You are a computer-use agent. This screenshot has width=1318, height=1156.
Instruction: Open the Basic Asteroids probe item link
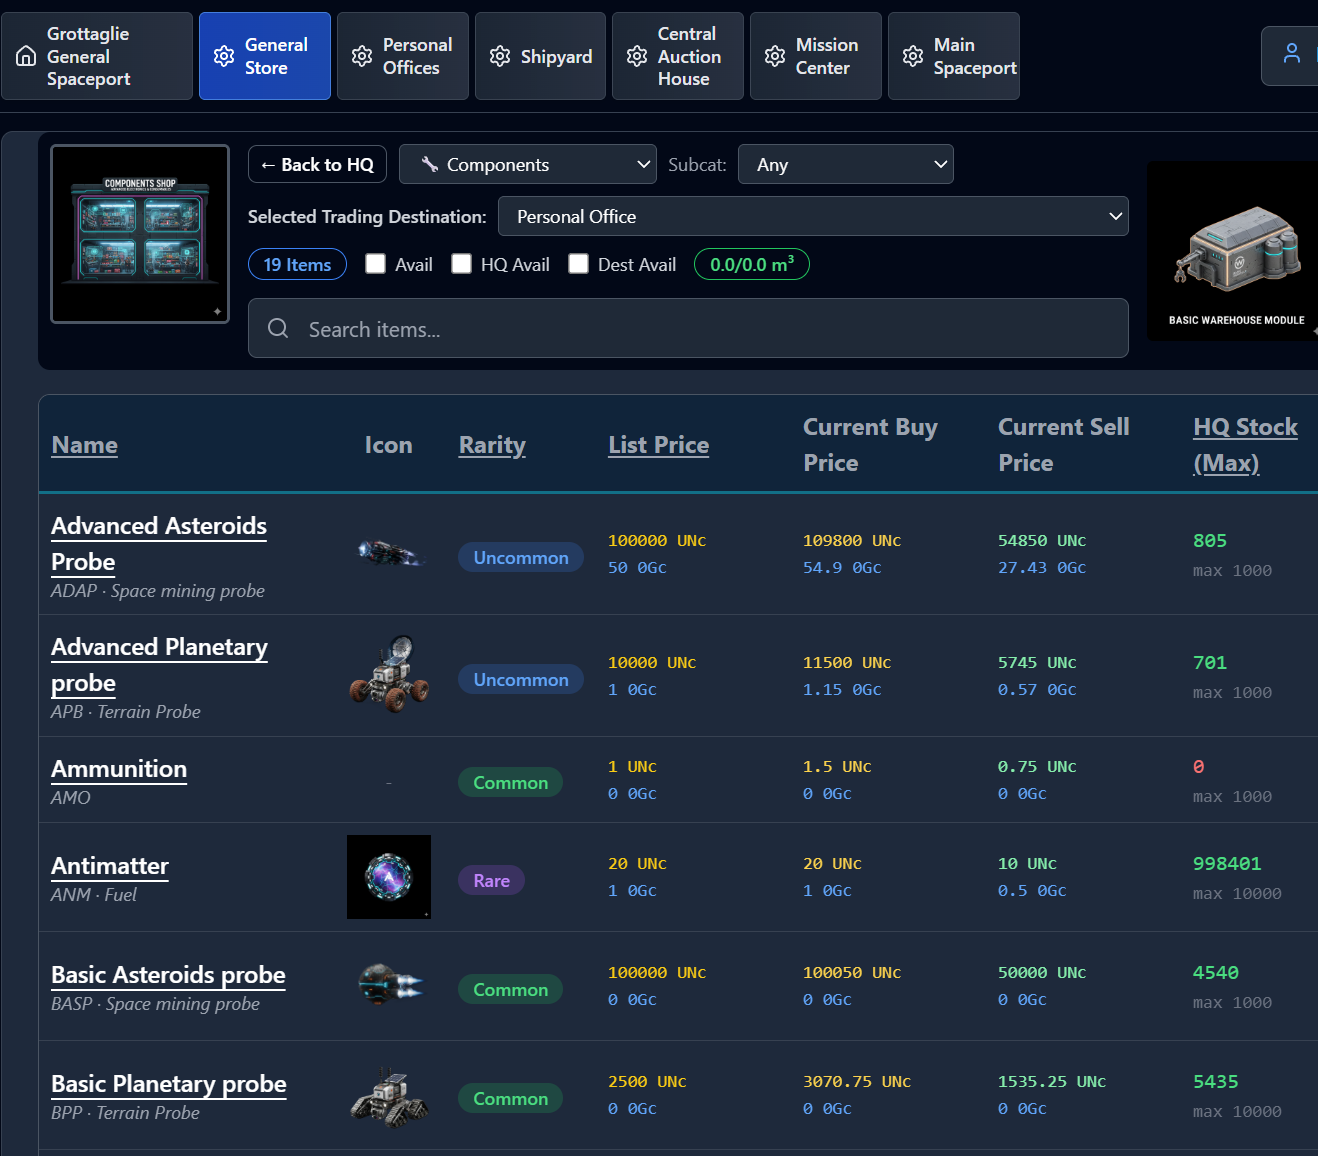168,975
